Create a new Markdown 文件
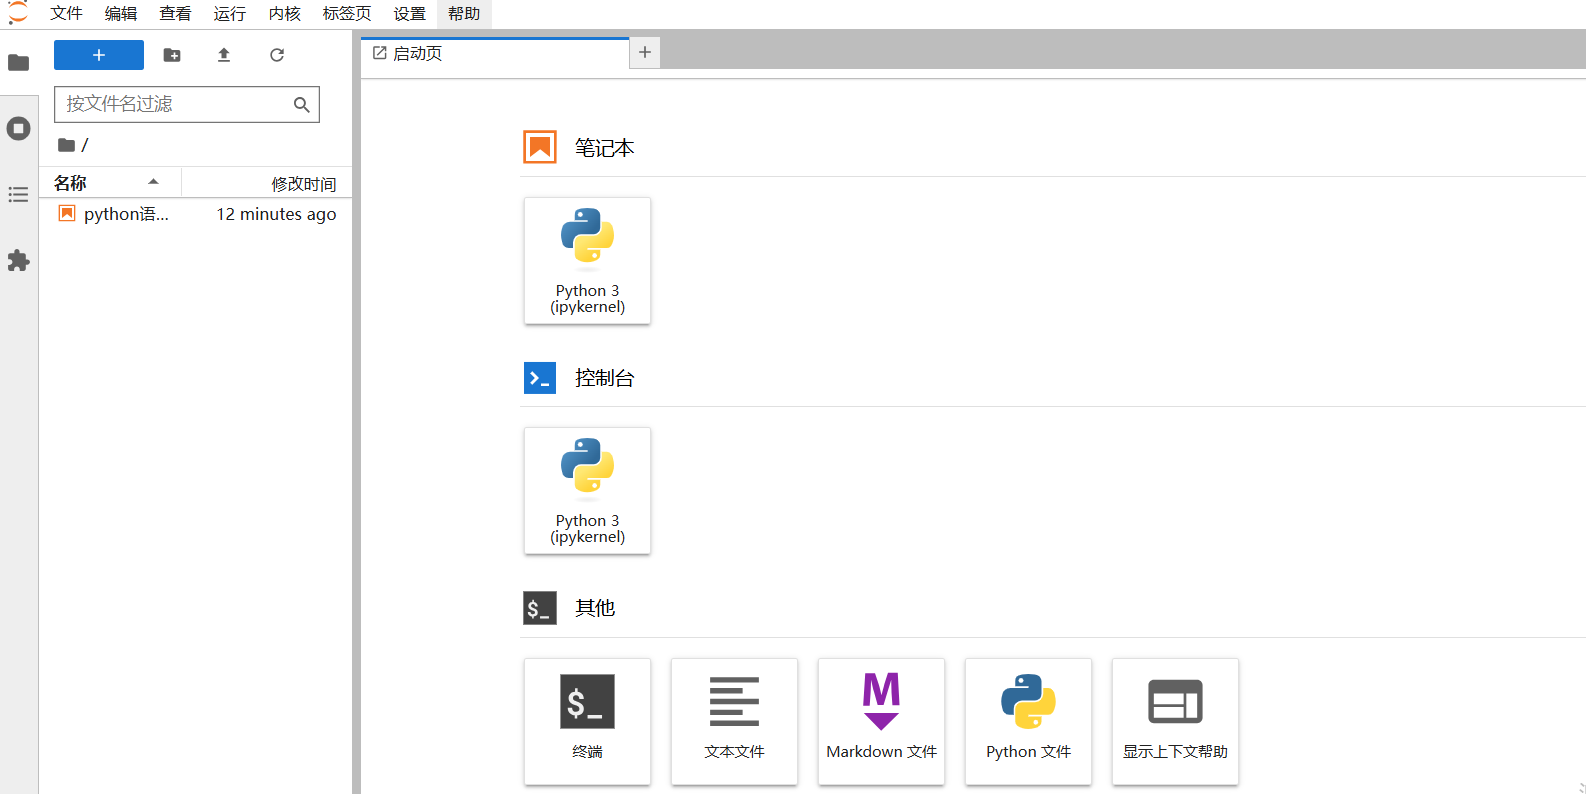 882,721
